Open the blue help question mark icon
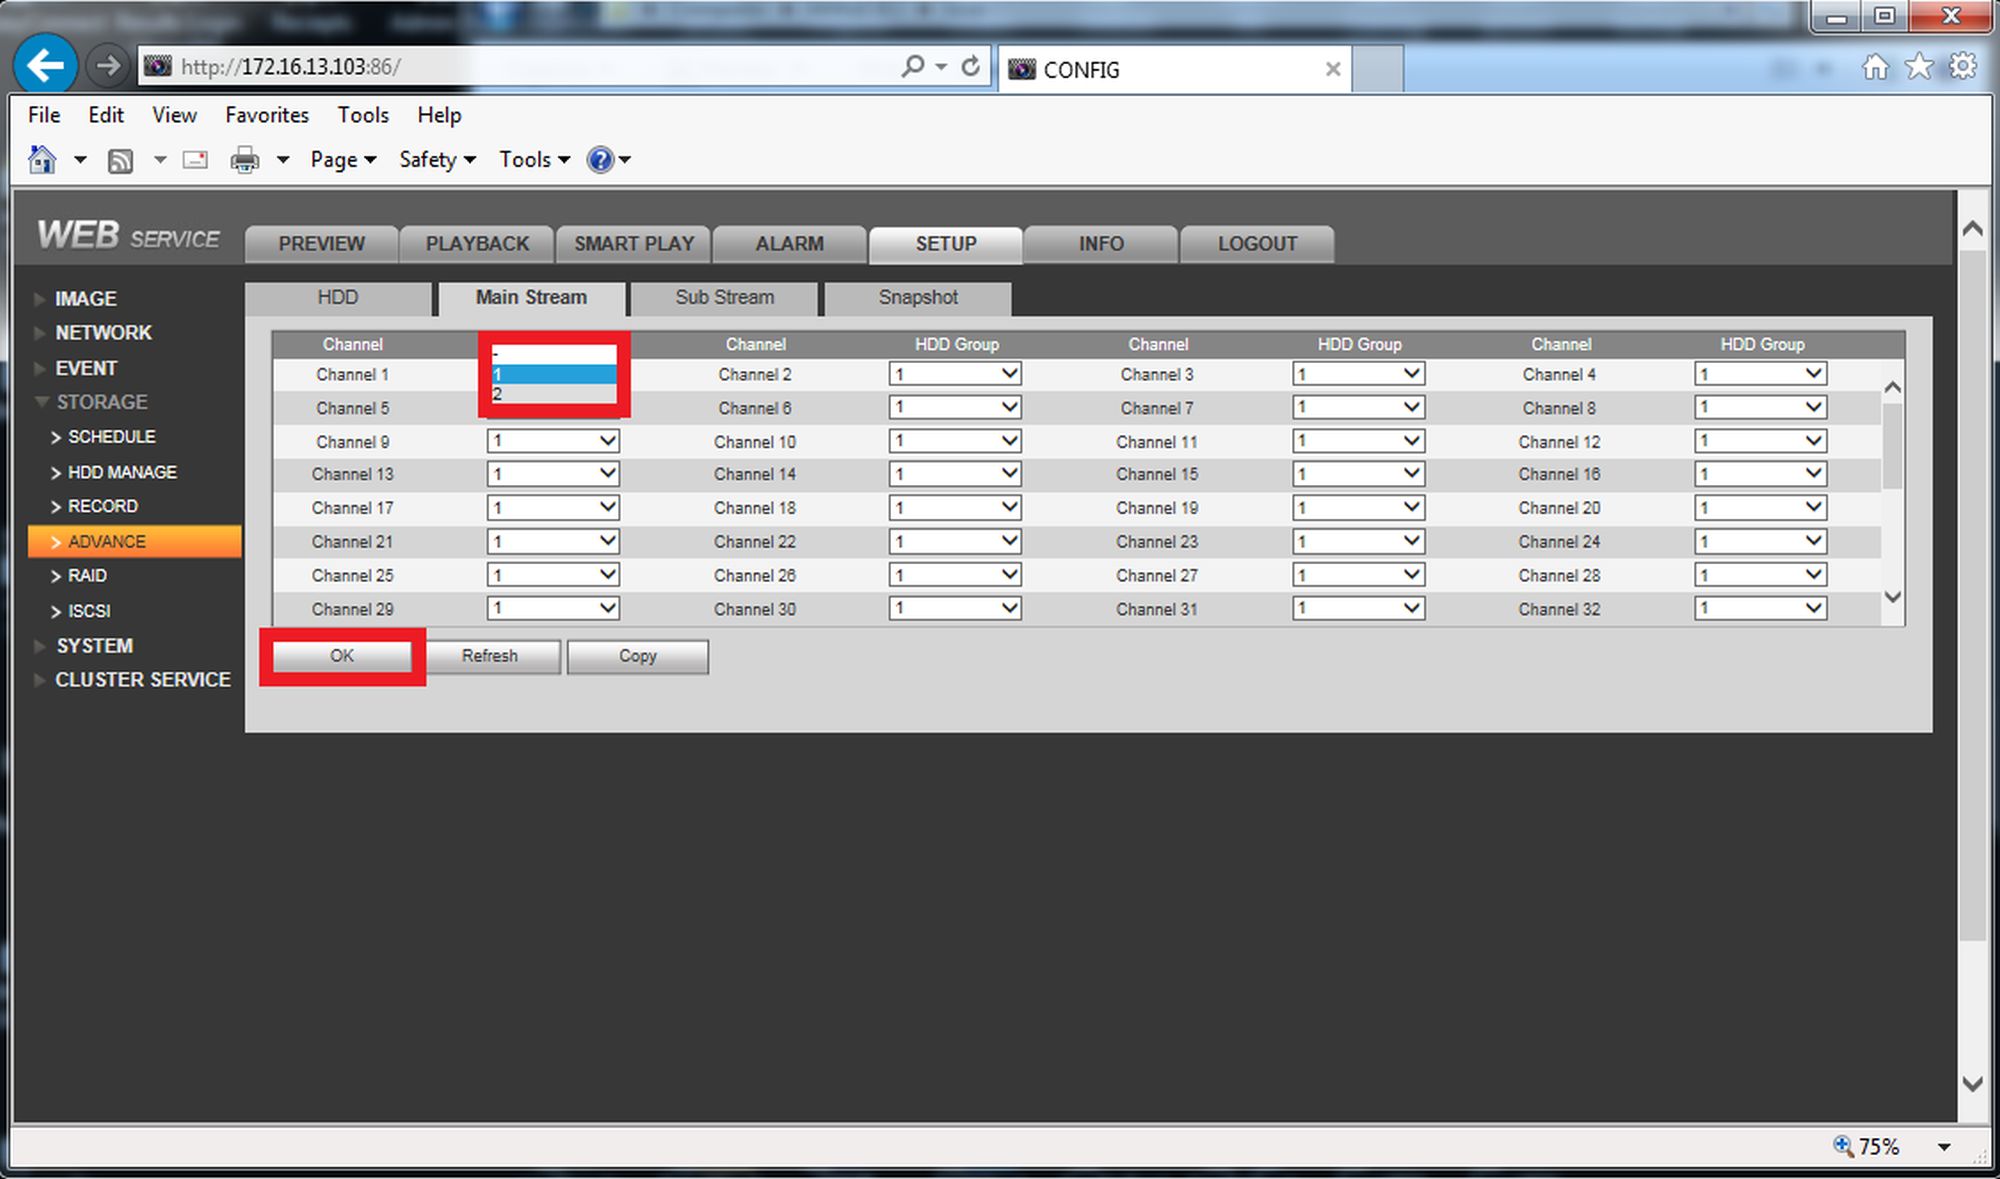This screenshot has height=1179, width=2000. (x=600, y=160)
